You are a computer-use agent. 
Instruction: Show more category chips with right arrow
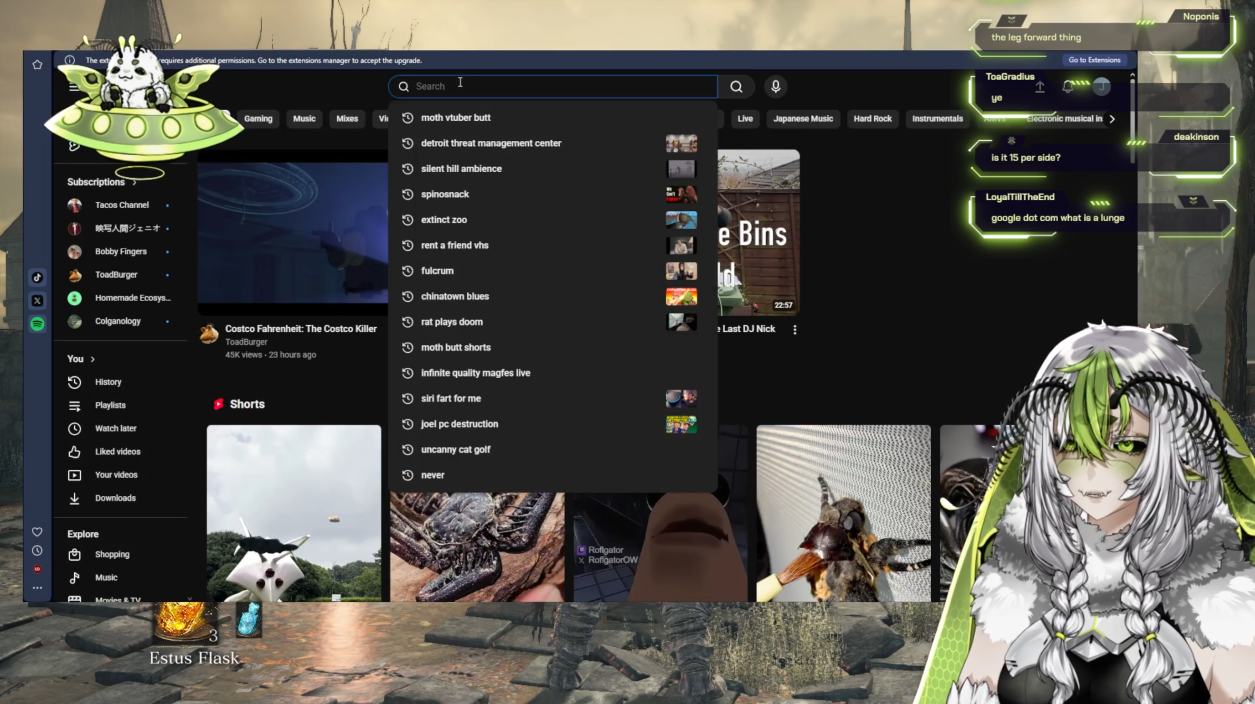(1112, 119)
